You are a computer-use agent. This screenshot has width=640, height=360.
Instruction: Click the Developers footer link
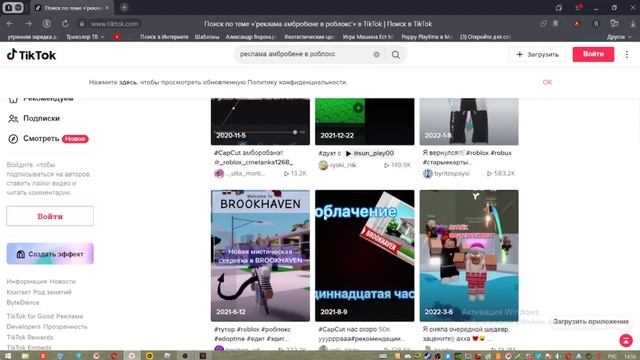(x=23, y=327)
